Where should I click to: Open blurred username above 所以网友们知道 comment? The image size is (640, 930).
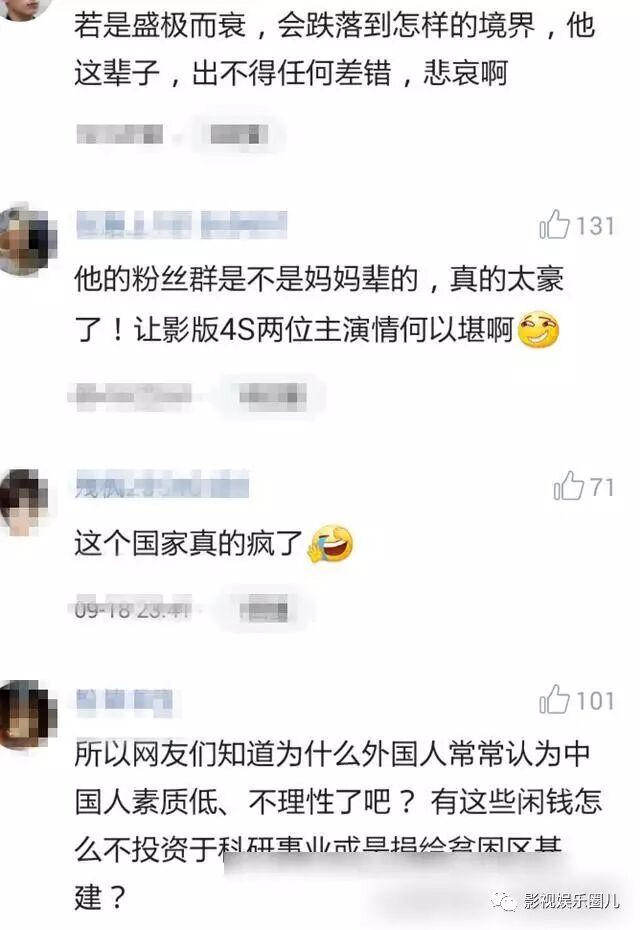[125, 700]
